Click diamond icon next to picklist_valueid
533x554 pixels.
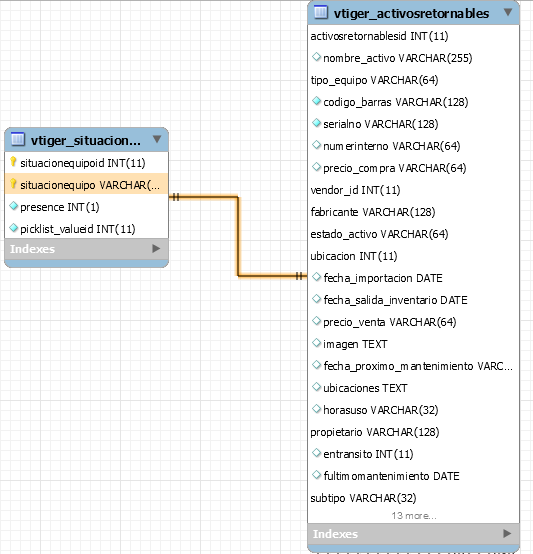[x=13, y=228]
